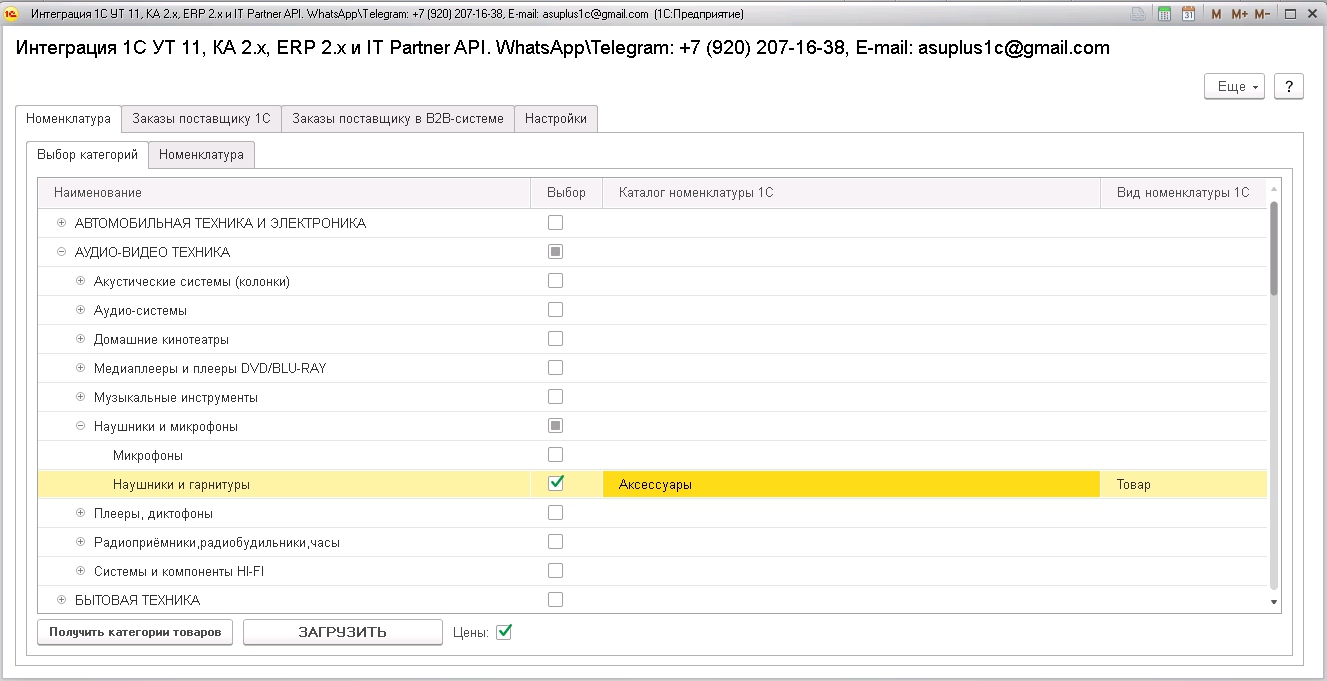1327x681 pixels.
Task: Click the M- memory subtract button
Action: pos(1262,14)
